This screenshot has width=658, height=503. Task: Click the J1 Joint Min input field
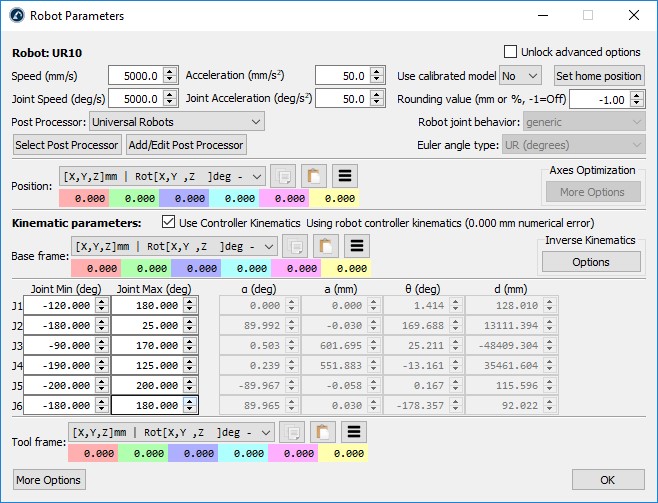(59, 305)
